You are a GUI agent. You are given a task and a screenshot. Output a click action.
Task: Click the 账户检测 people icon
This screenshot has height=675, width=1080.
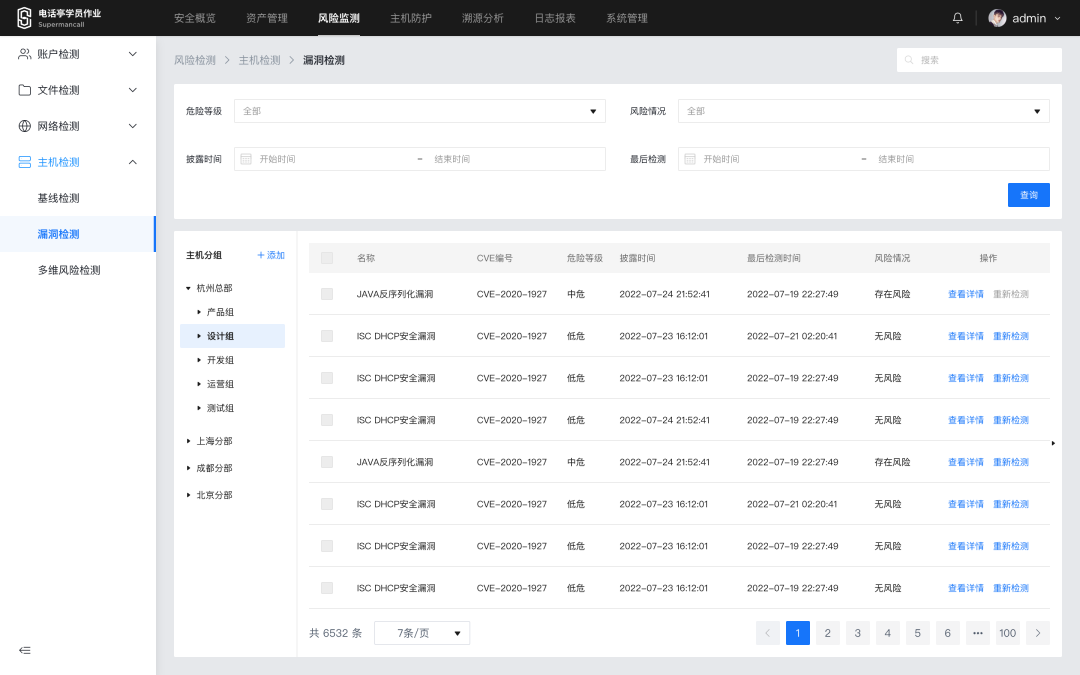point(25,54)
